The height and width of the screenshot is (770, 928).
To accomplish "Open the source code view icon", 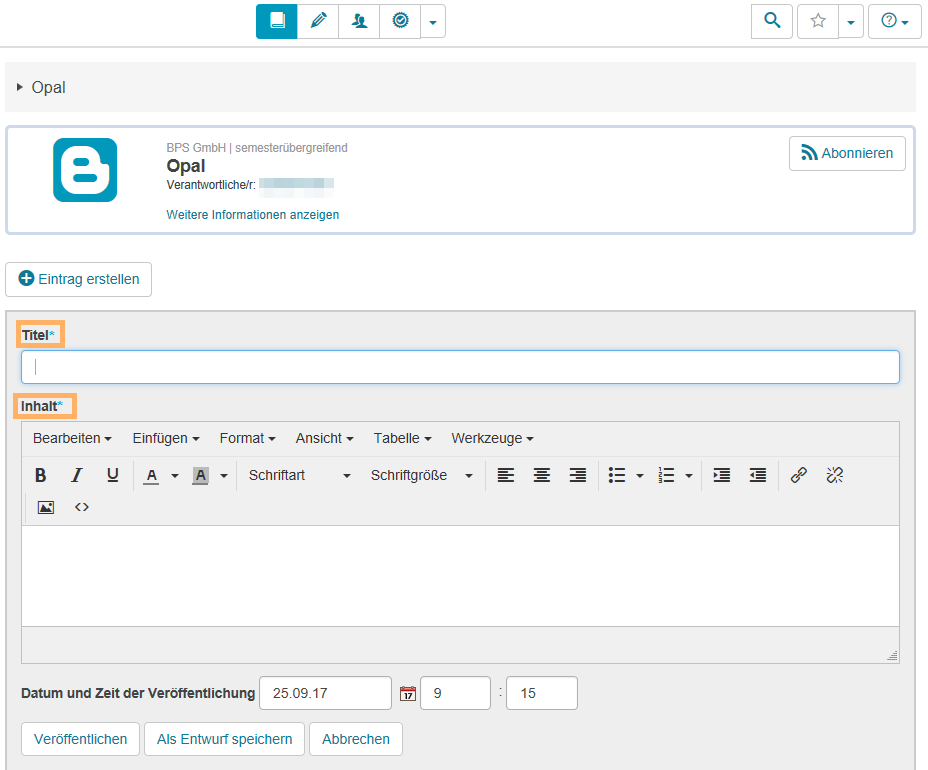I will pyautogui.click(x=82, y=507).
